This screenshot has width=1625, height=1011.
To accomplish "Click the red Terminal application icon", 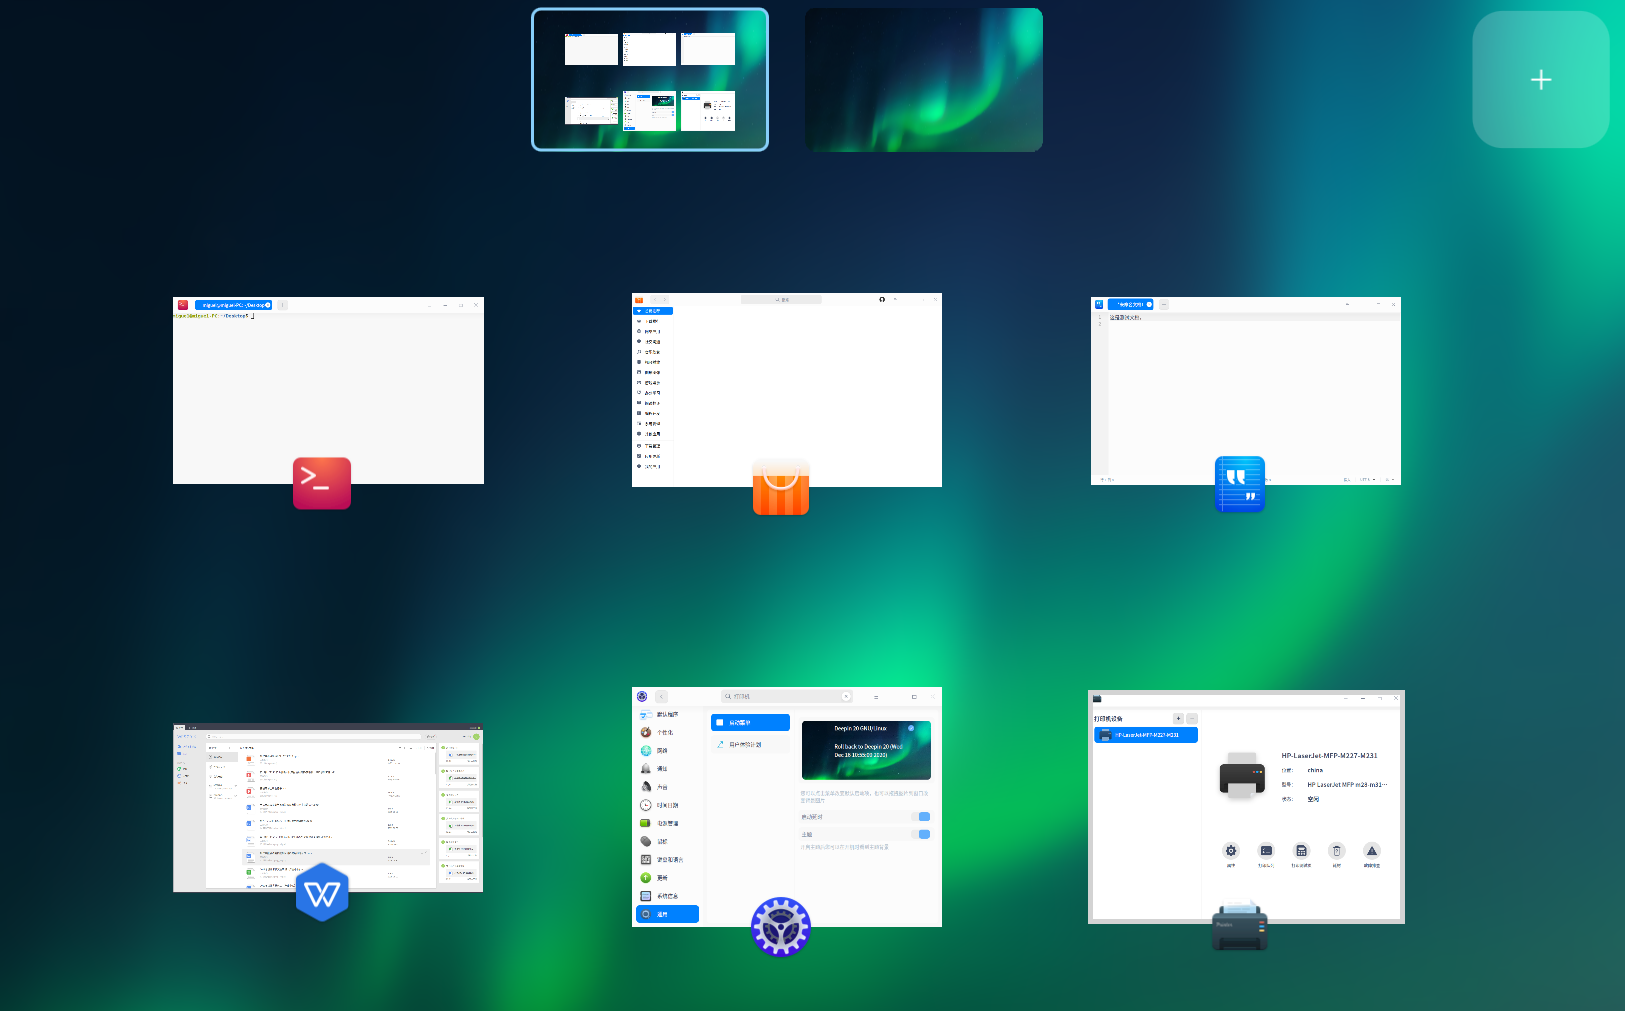I will tap(322, 483).
